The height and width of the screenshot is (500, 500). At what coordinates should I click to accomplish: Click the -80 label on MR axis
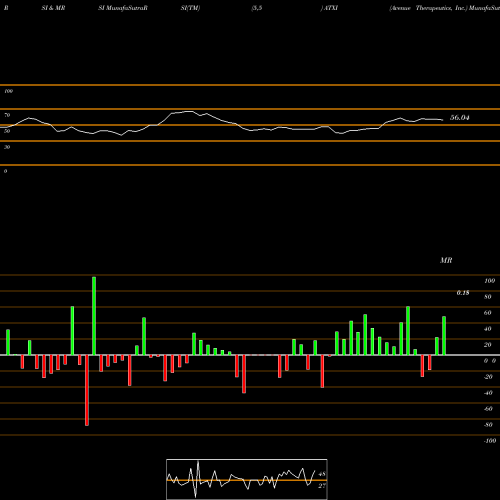click(488, 425)
